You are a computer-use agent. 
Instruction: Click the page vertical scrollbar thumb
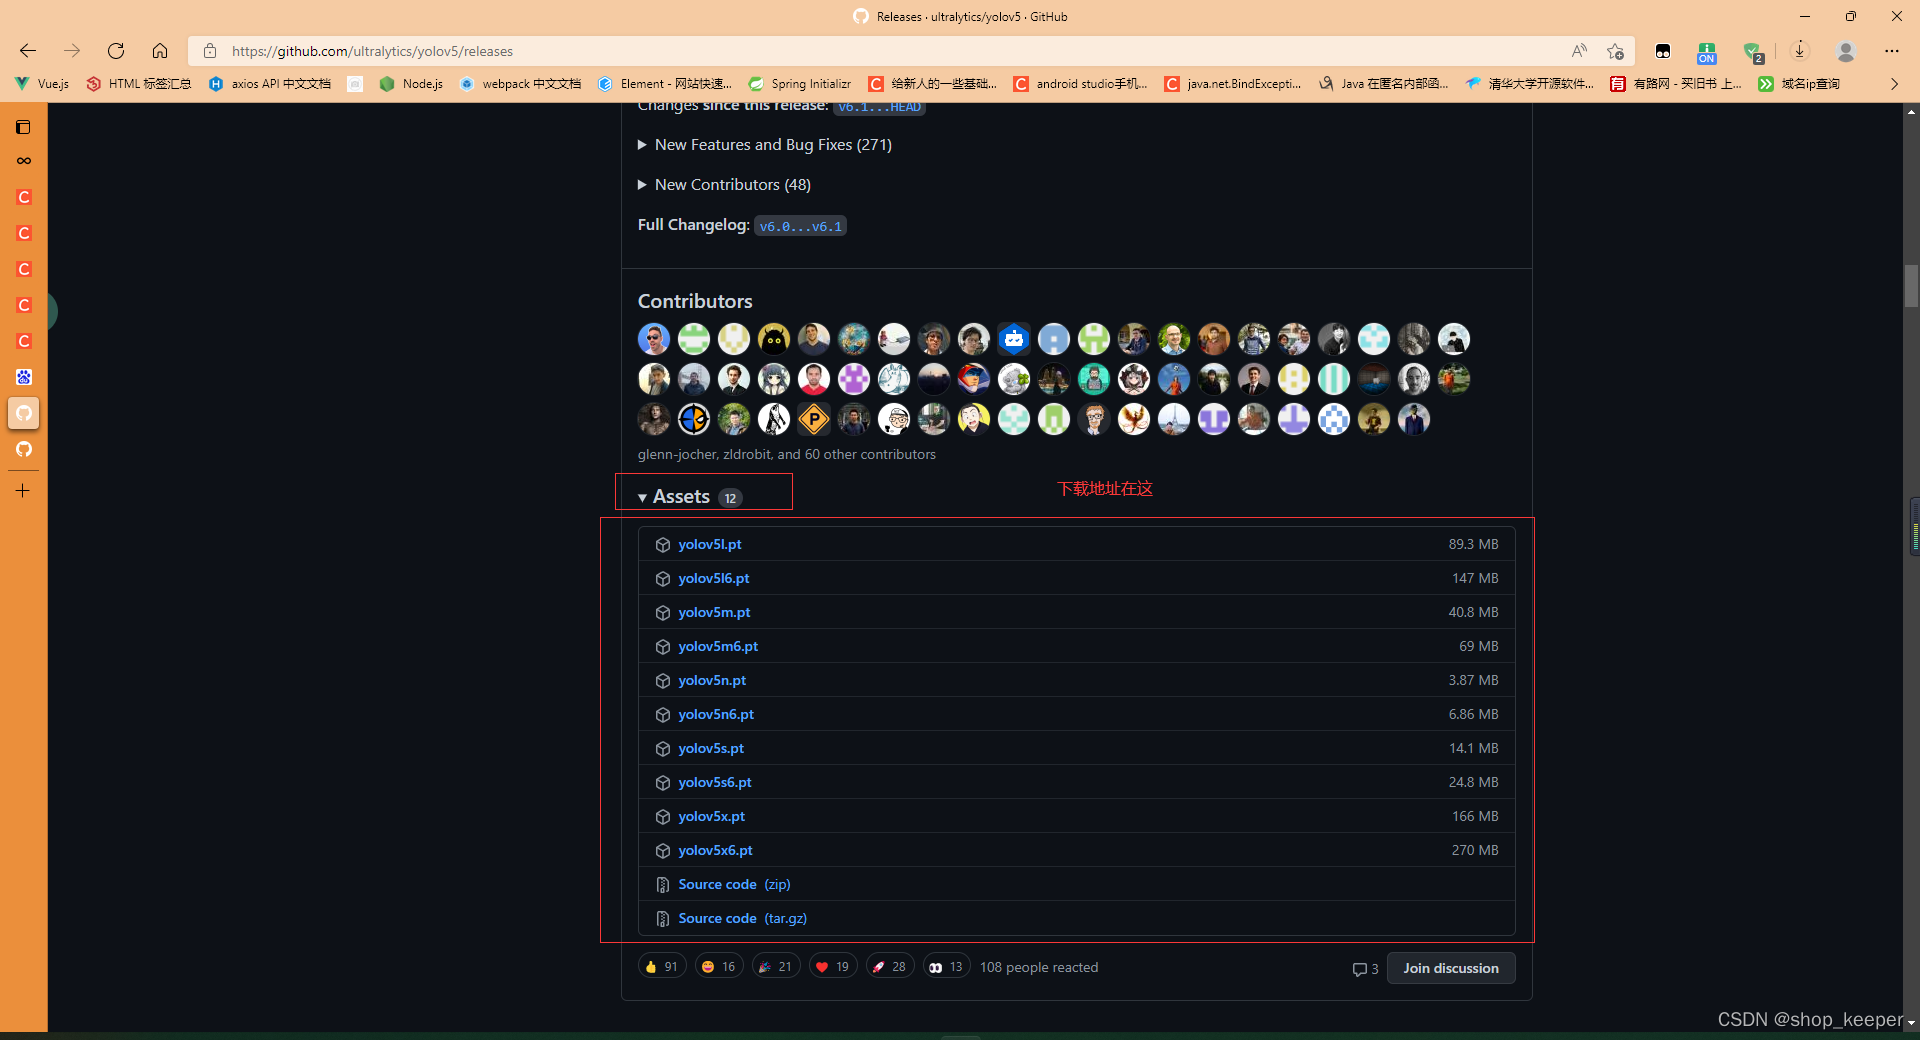1911,286
